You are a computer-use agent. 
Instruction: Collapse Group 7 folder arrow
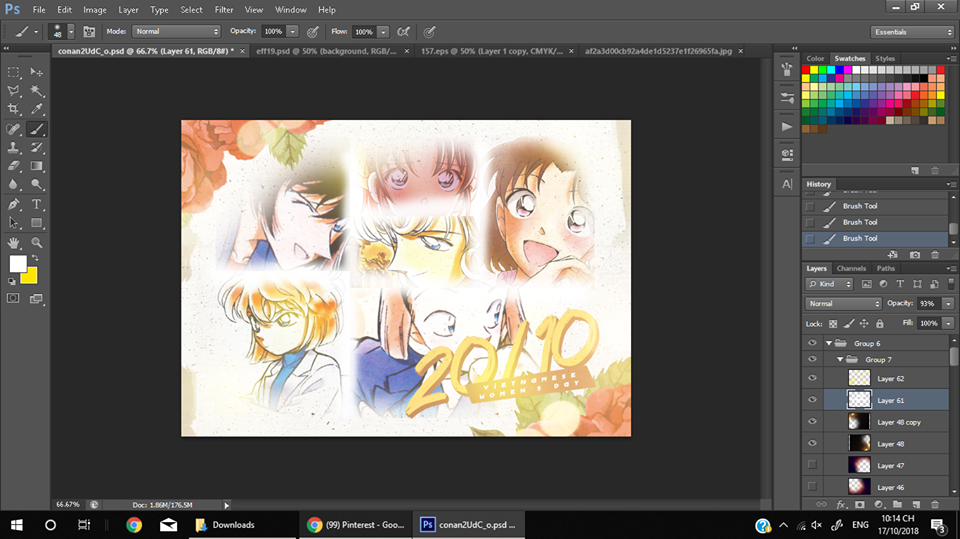840,360
